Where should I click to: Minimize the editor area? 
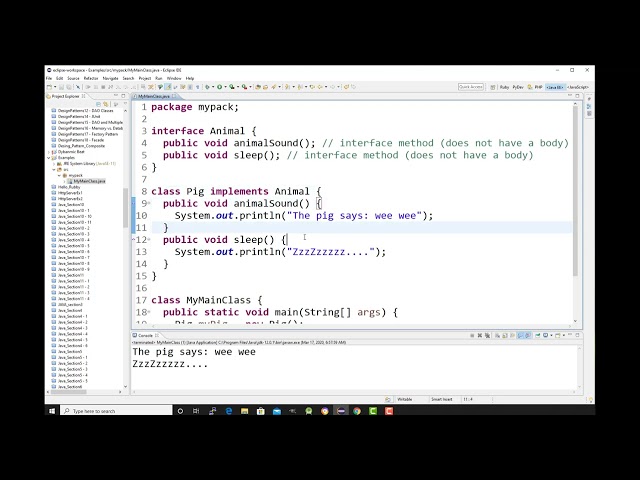tap(570, 96)
